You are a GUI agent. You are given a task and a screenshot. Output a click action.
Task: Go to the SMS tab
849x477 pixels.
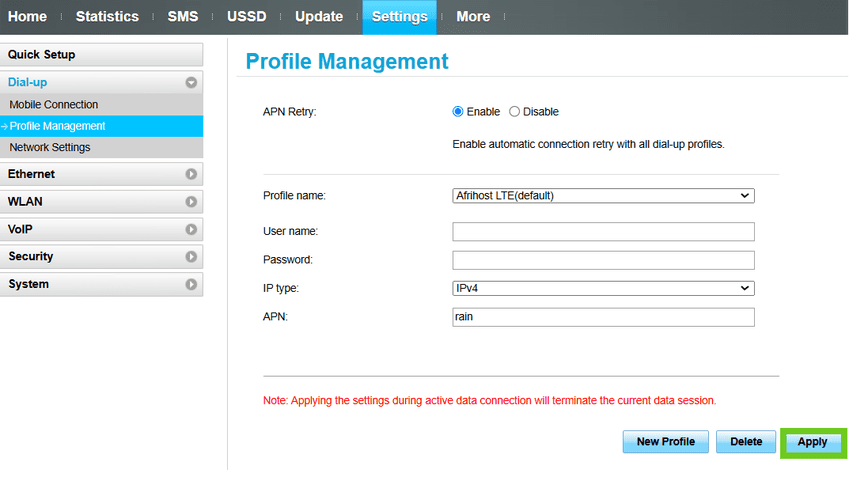coord(183,17)
